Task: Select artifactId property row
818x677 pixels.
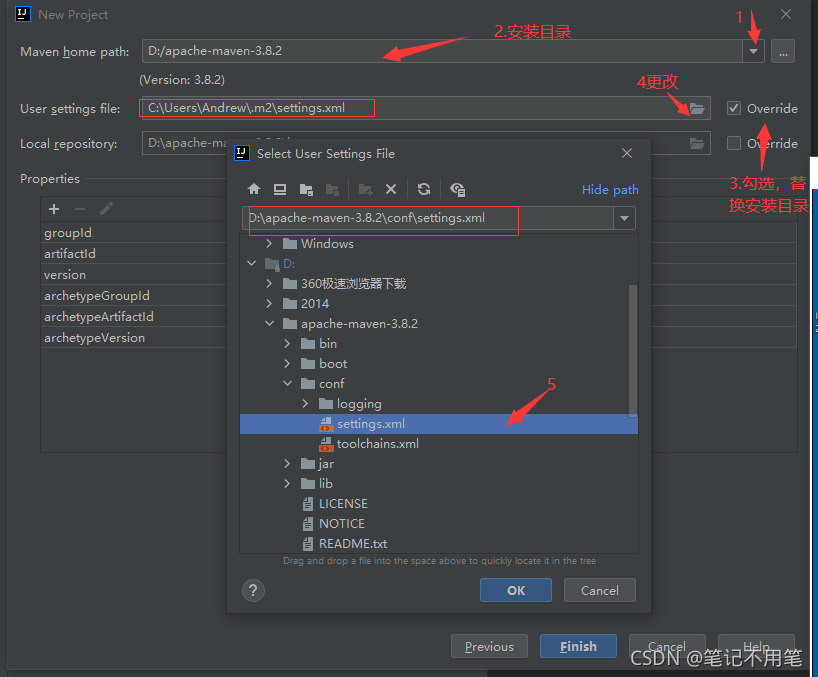Action: 136,253
